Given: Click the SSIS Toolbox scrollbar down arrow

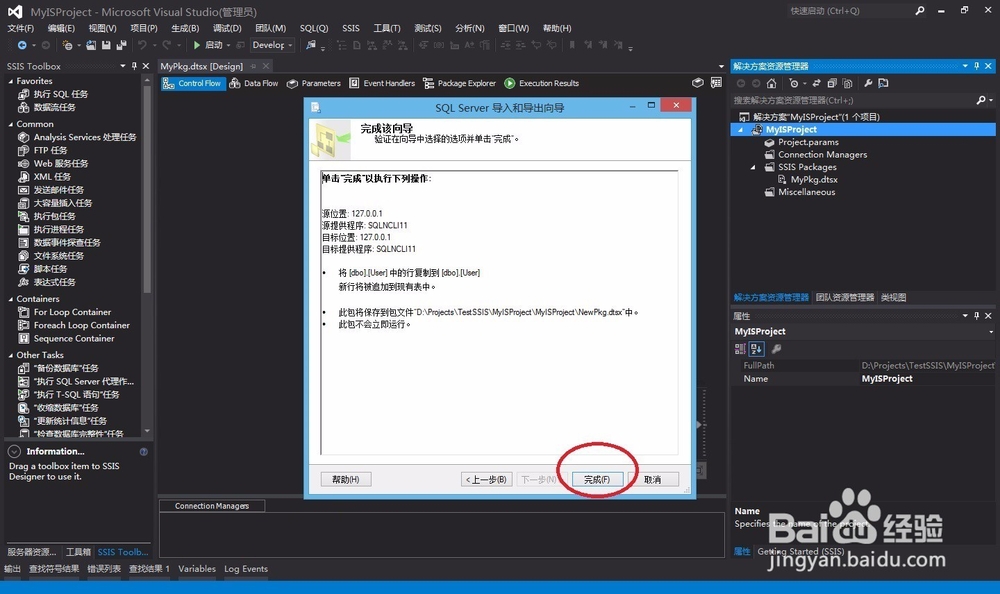Looking at the screenshot, I should tap(147, 431).
